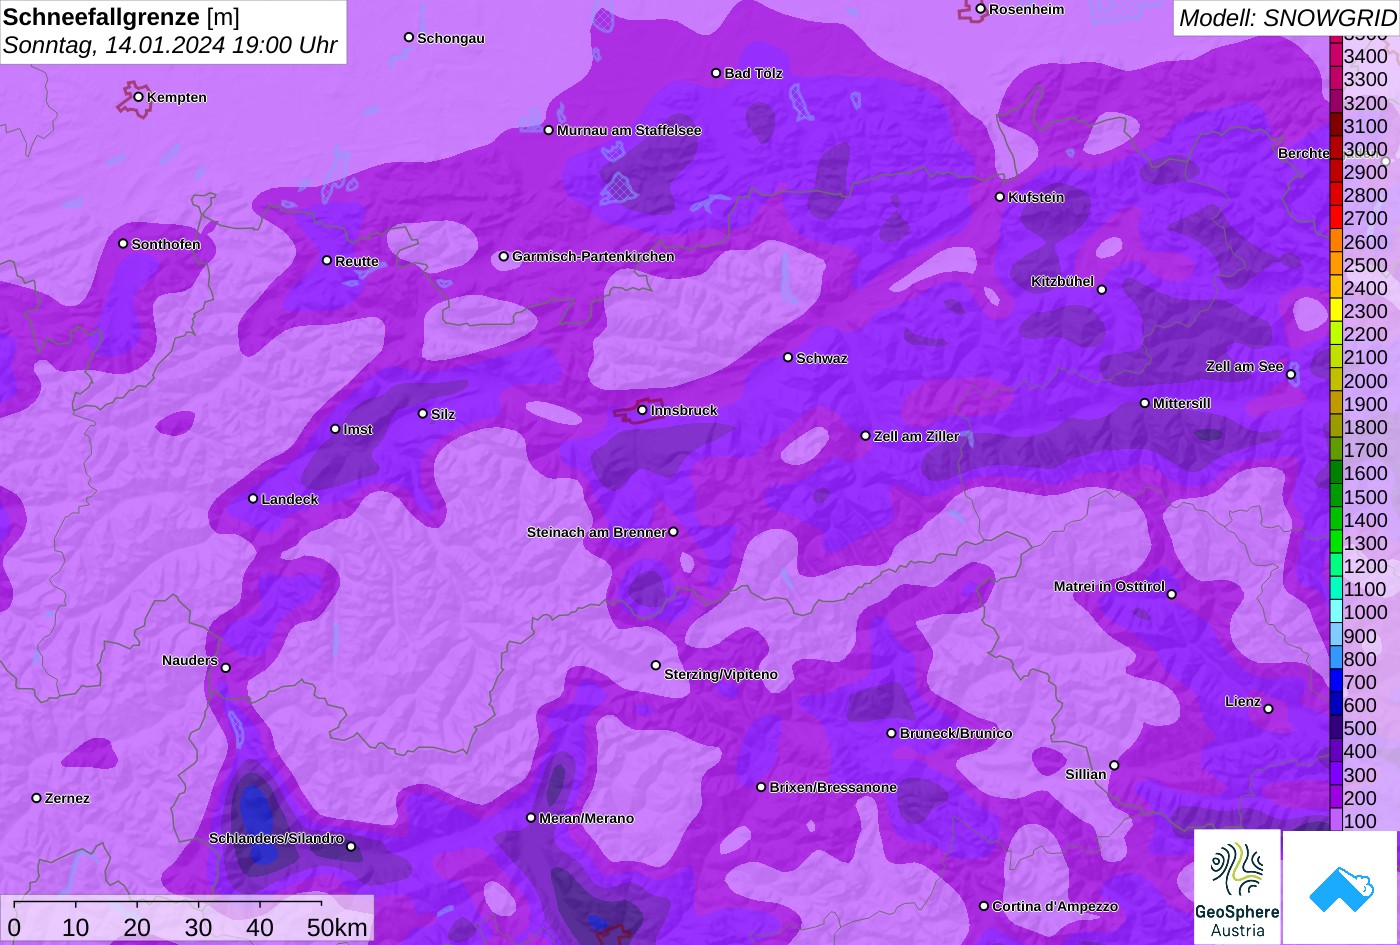Viewport: 1400px width, 945px height.
Task: Click the 'Schneefallgrenze [m]' title
Action: point(122,17)
